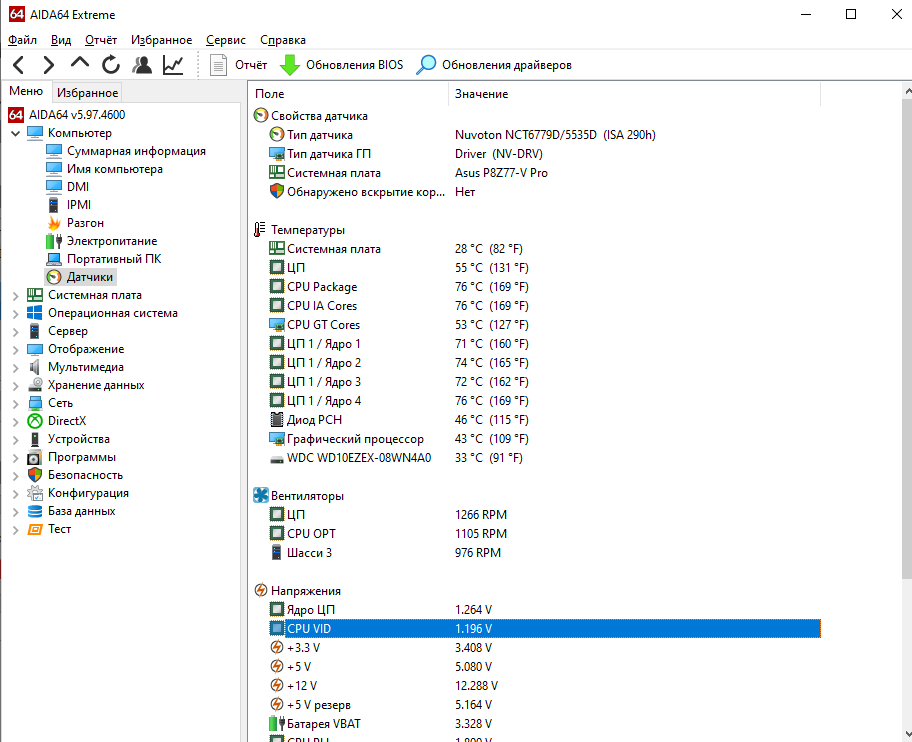Expand the Хранение данных node
Viewport: 912px width, 742px height.
pyautogui.click(x=16, y=386)
